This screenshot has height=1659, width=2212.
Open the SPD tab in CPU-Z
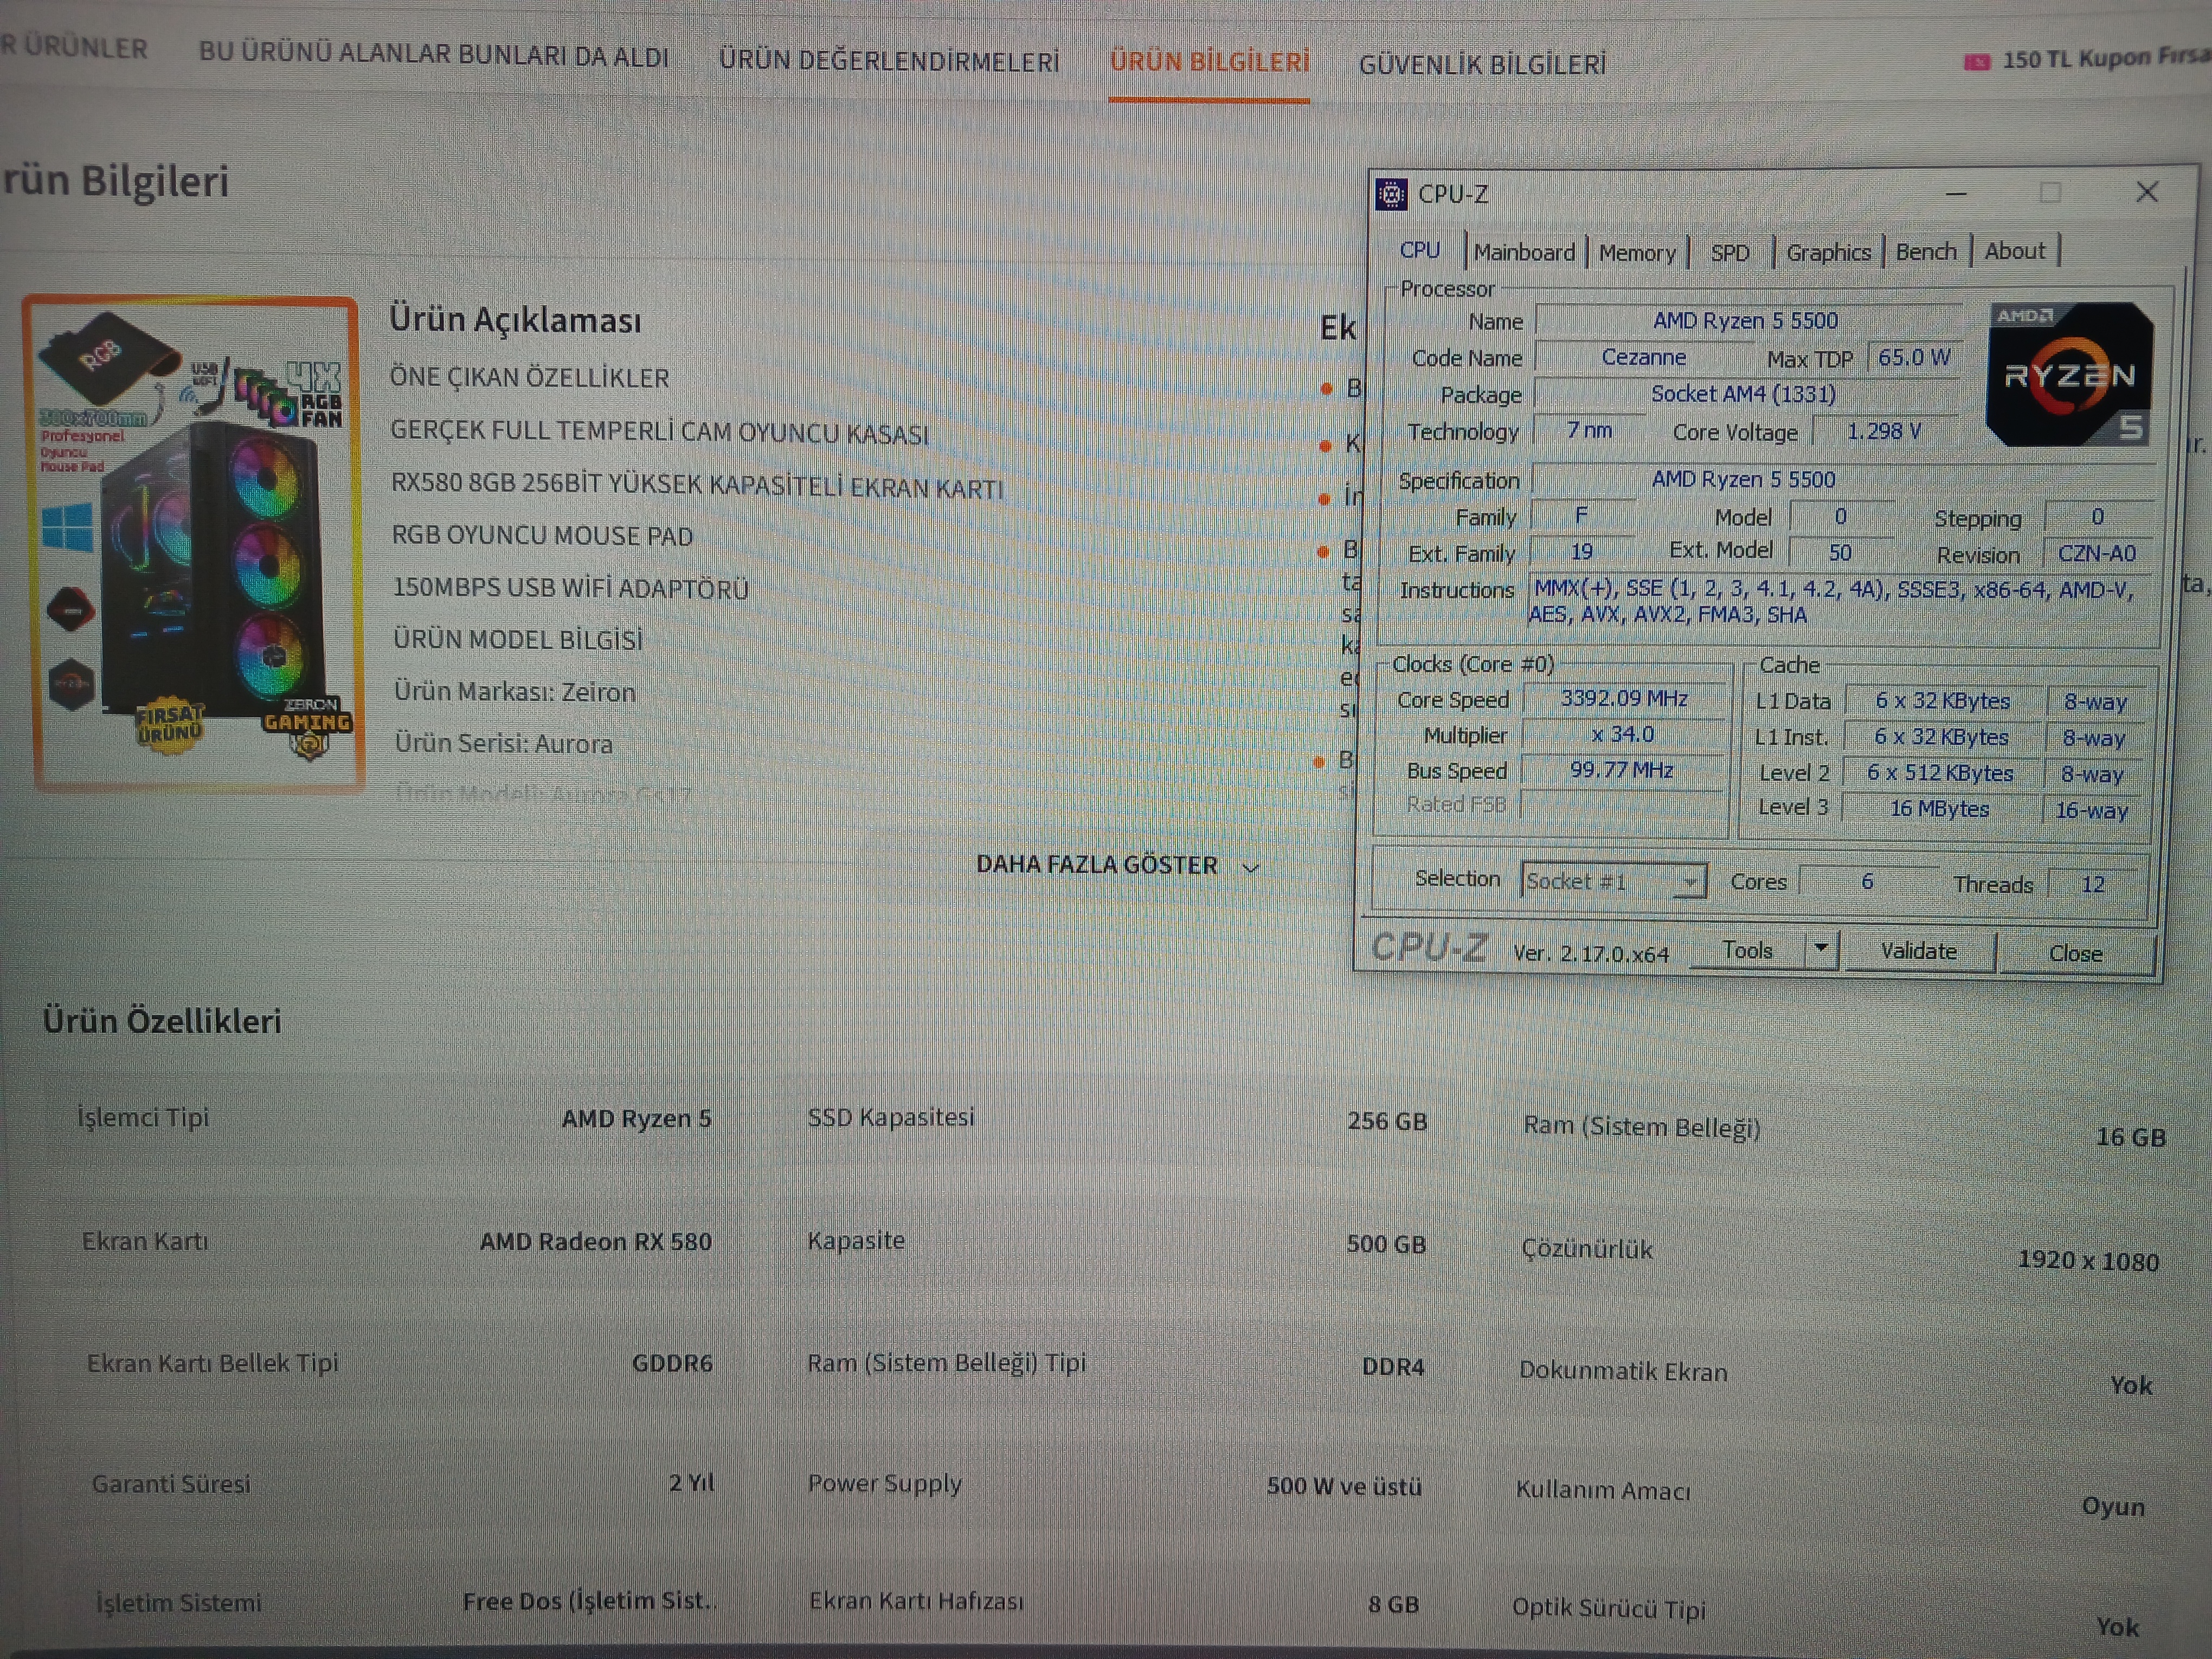(1730, 253)
